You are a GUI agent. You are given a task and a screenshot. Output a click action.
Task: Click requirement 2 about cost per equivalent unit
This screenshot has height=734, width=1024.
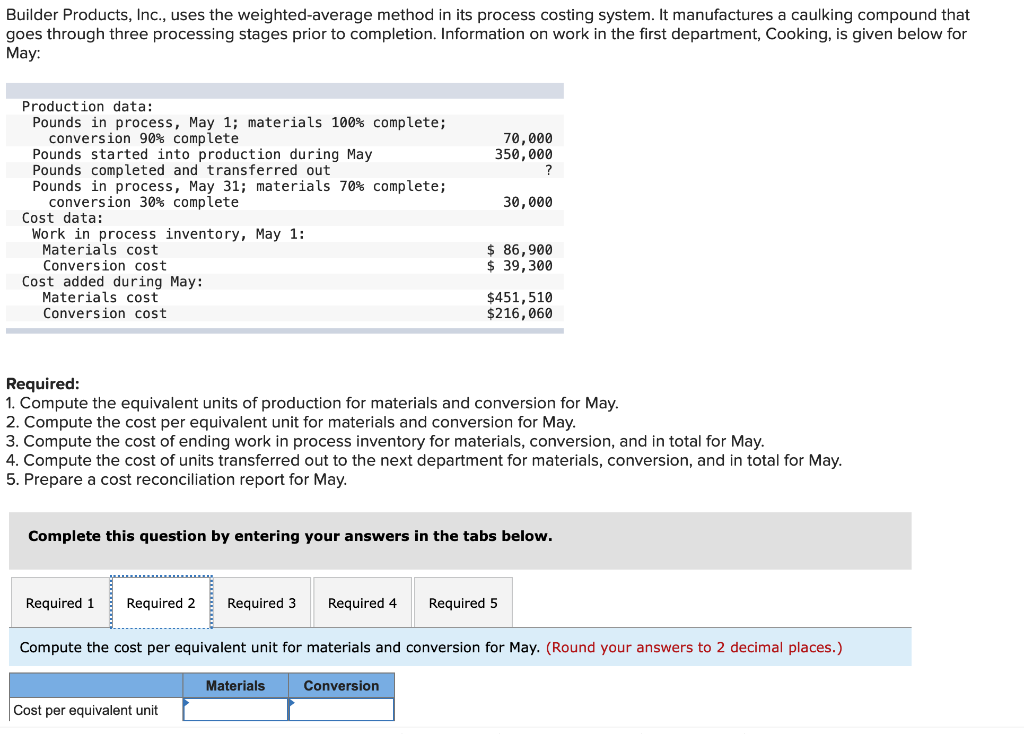tap(291, 422)
